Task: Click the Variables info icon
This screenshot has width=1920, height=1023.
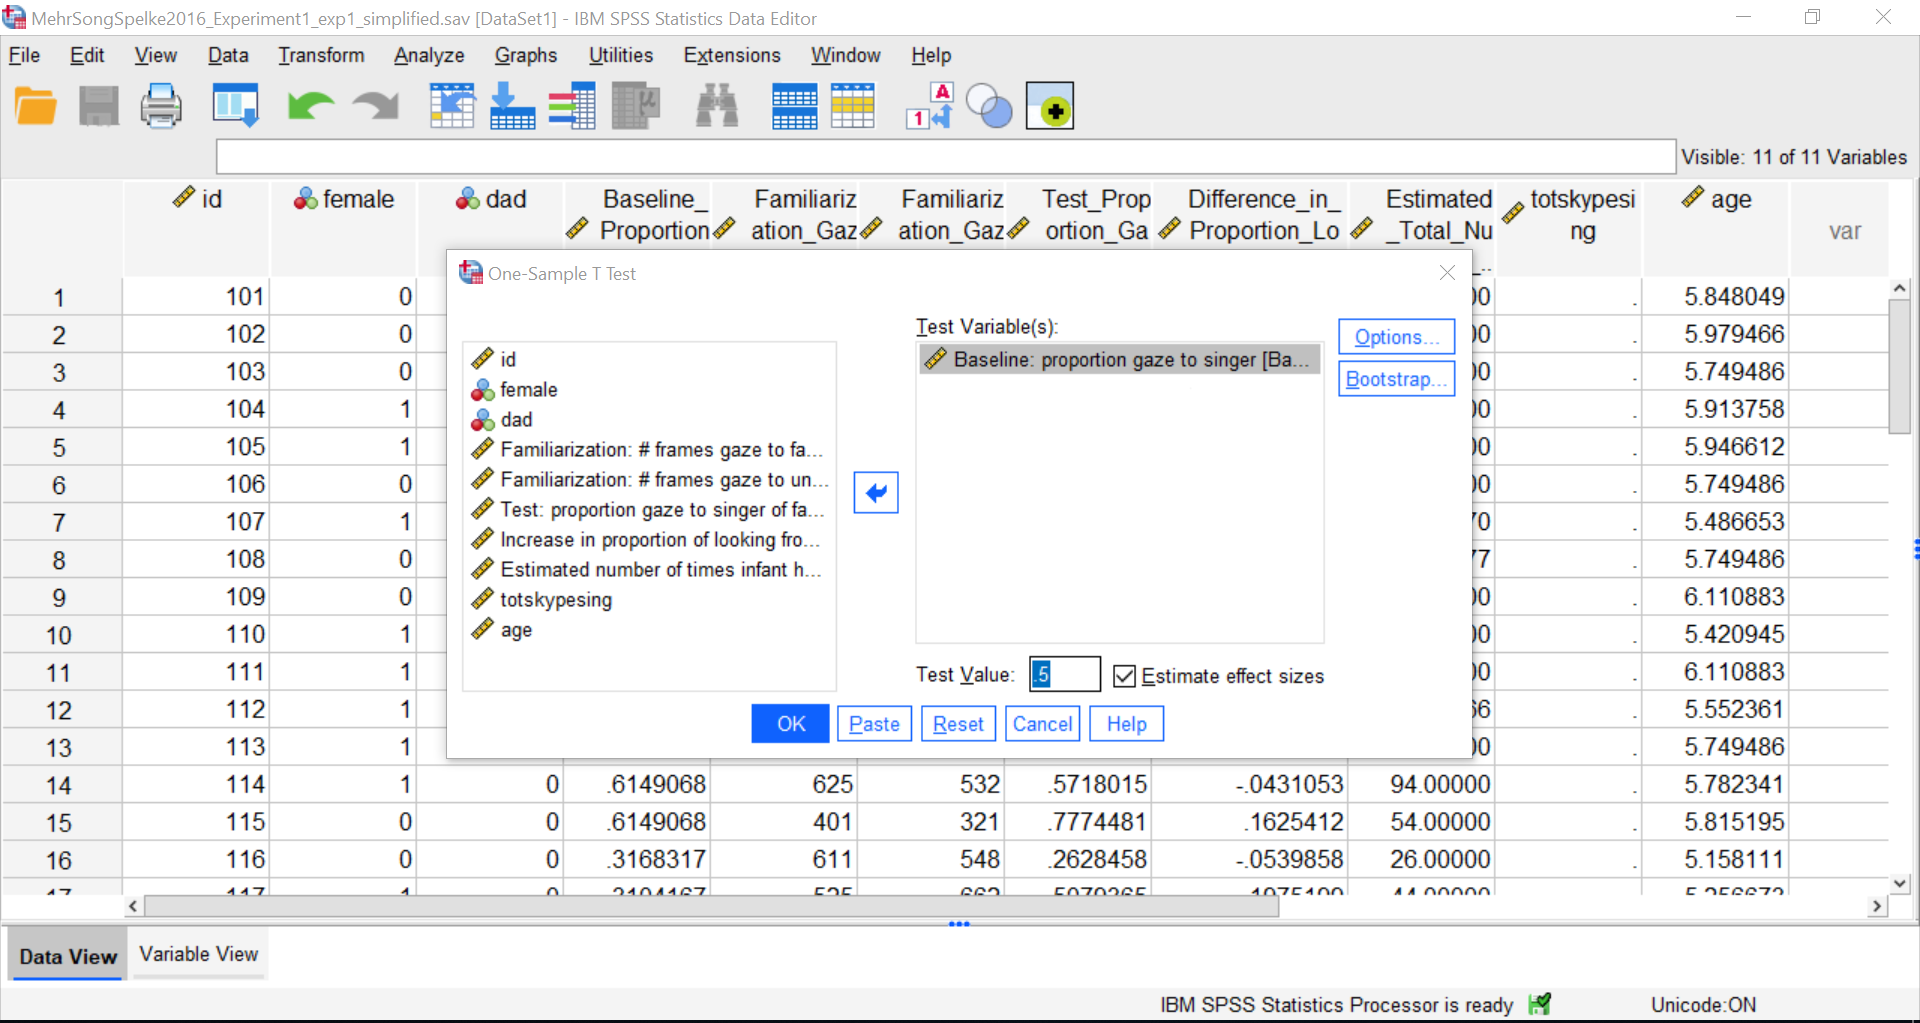Action: click(572, 106)
